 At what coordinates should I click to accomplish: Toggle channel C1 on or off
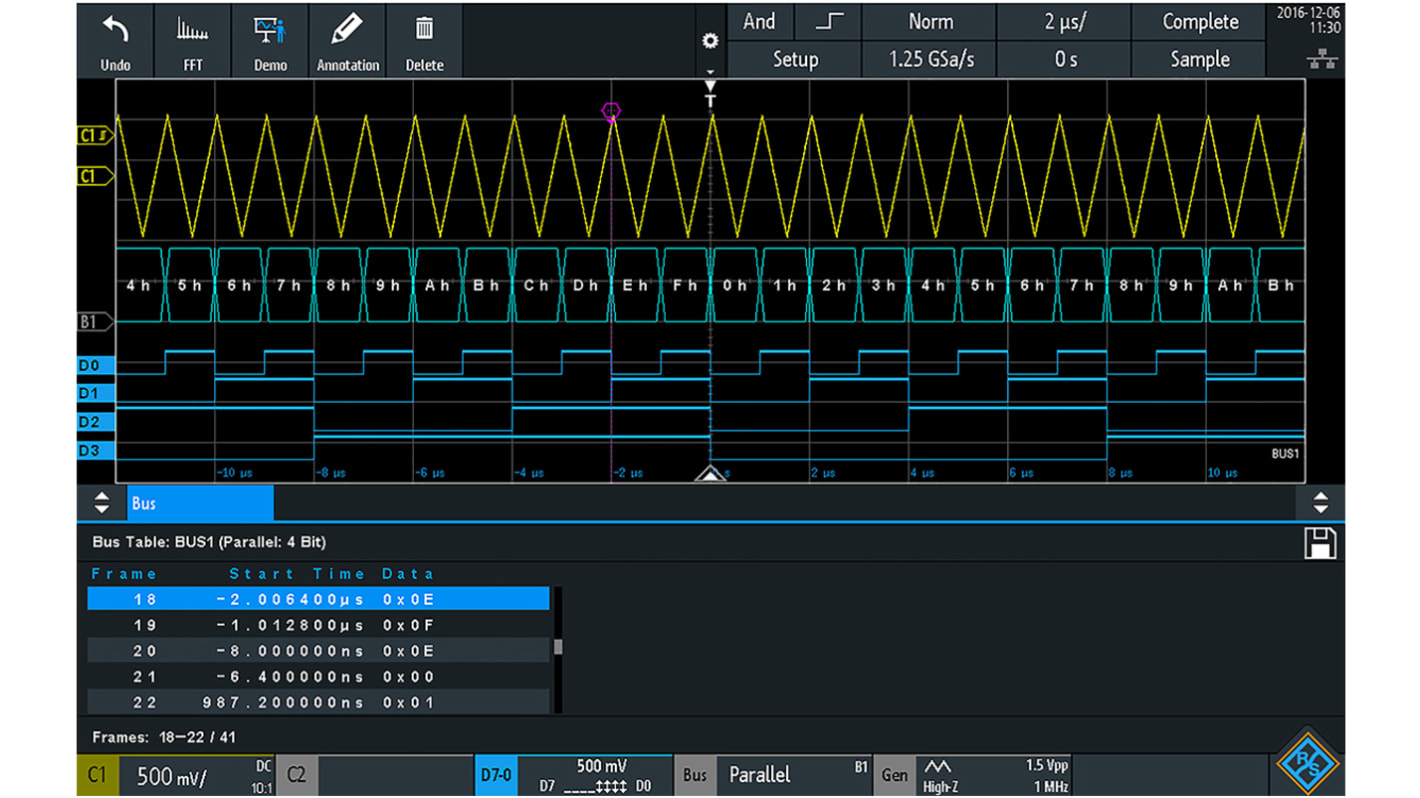tap(96, 775)
